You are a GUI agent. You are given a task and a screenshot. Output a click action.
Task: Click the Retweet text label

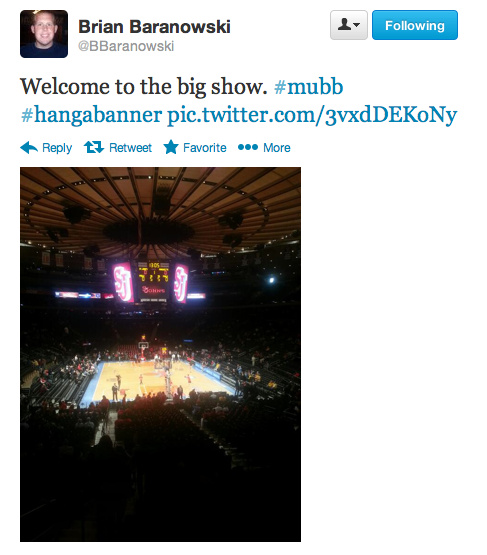click(130, 148)
